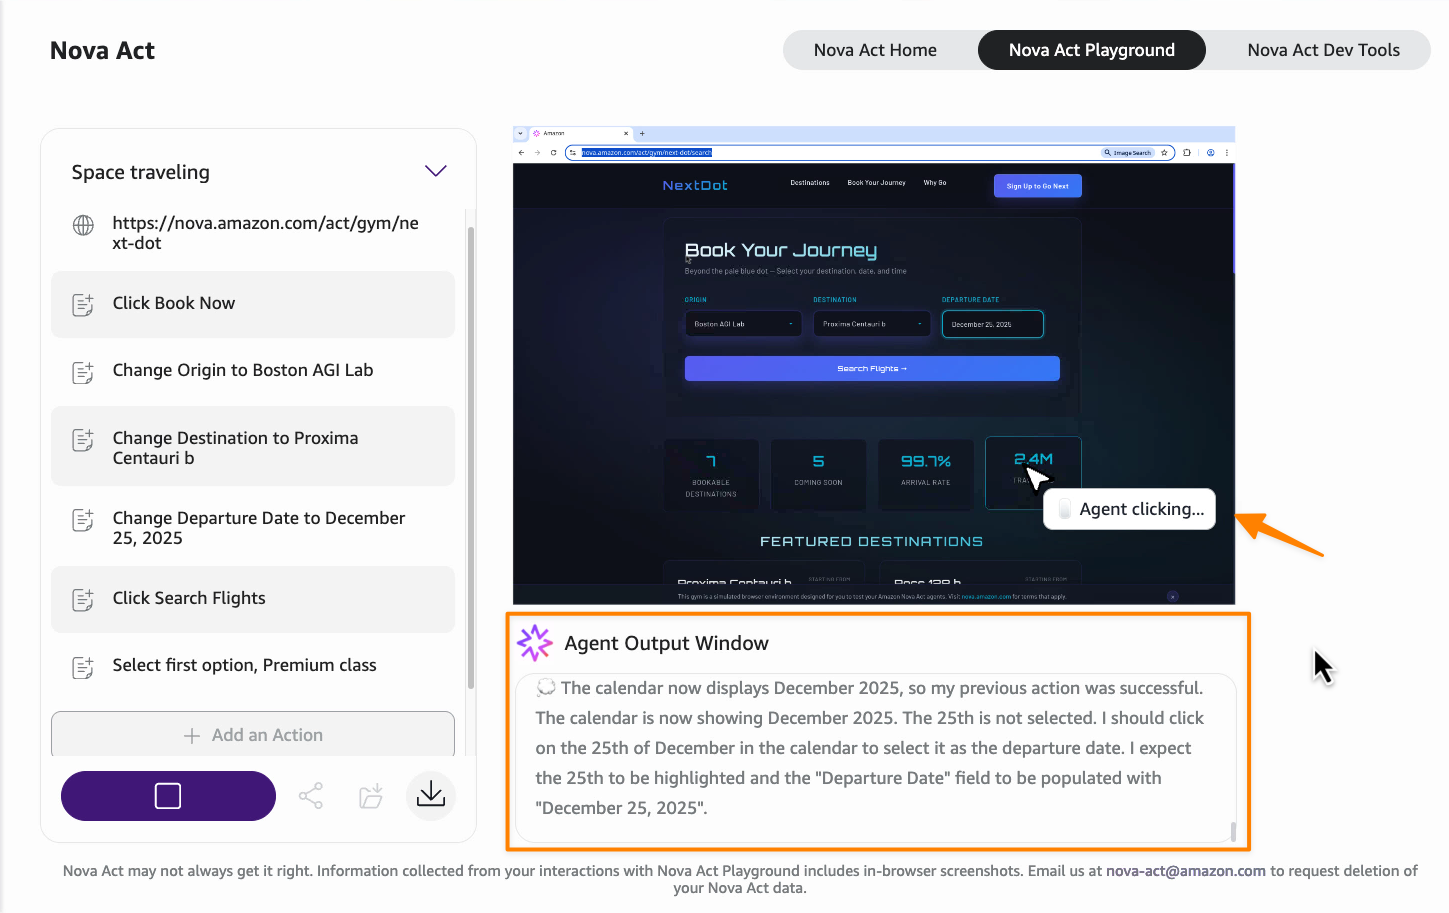Click the 7 Bookable Destinations stat card
1449x913 pixels.
[711, 475]
